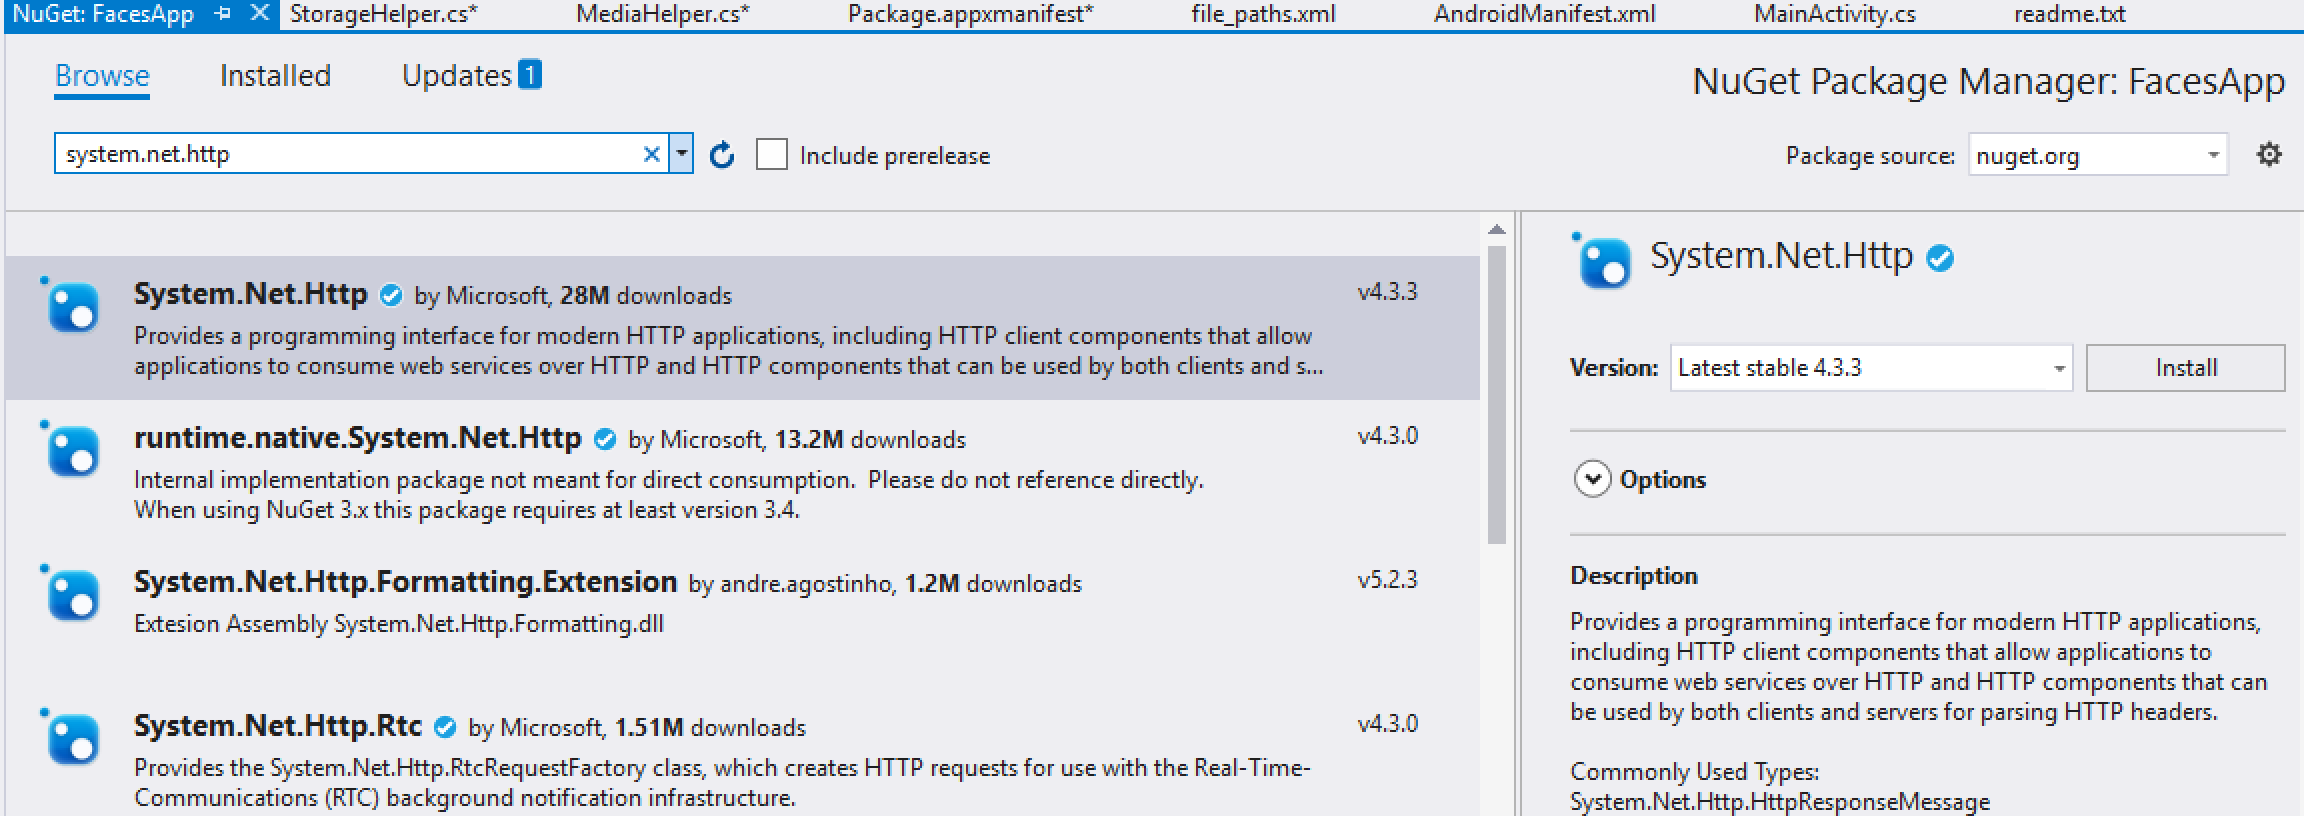Toggle Include prerelease checkbox
This screenshot has width=2304, height=816.
tap(772, 155)
